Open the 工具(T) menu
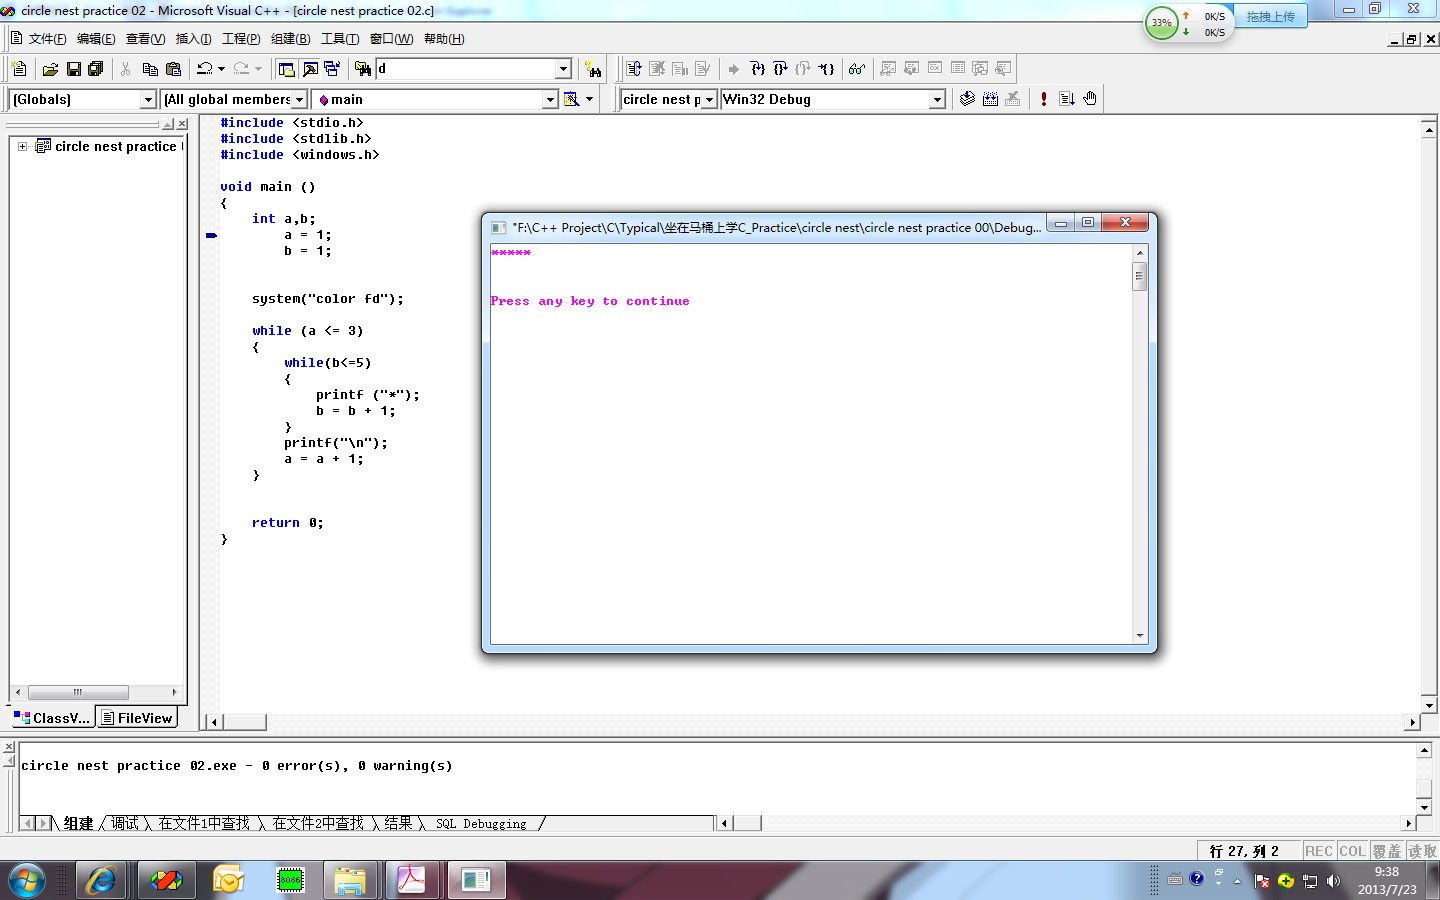This screenshot has height=900, width=1440. pos(339,39)
